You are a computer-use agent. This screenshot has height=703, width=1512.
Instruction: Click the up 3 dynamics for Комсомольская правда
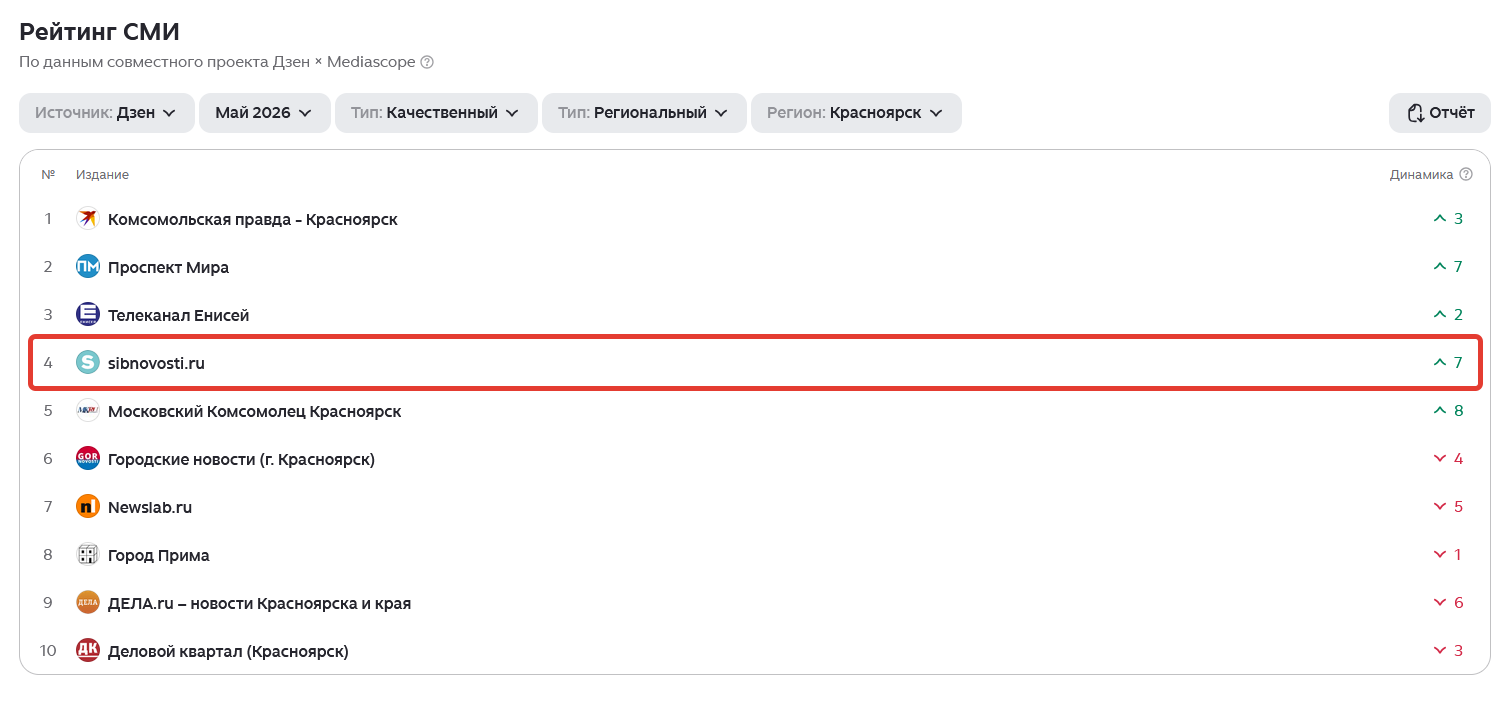click(x=1448, y=219)
